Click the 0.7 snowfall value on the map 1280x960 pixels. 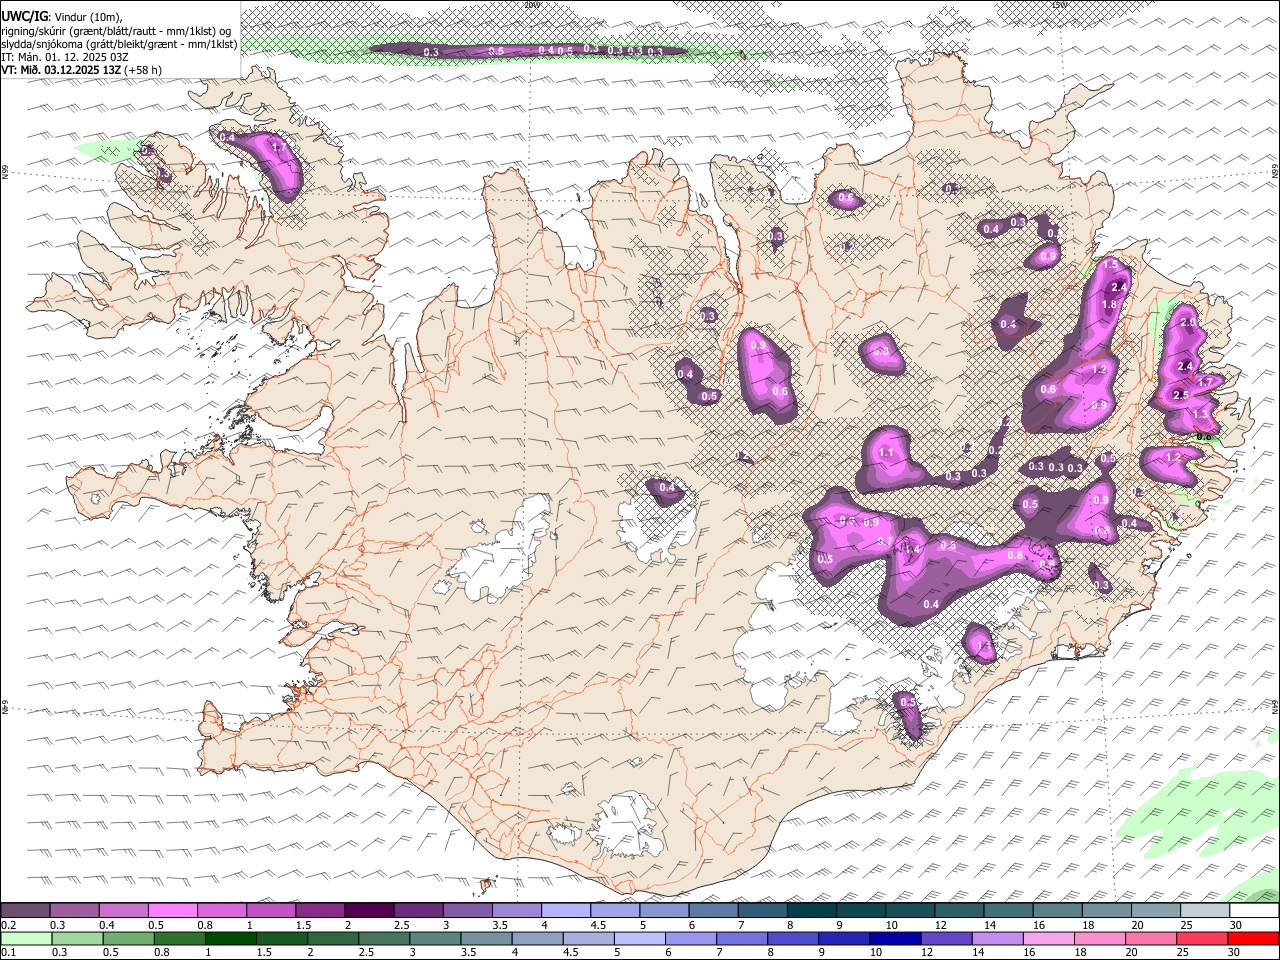tap(885, 542)
